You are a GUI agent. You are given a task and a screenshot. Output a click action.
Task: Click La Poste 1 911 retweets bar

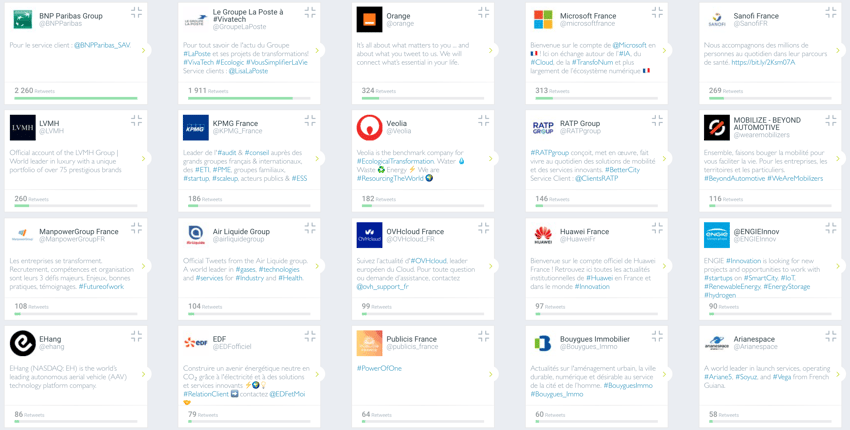tap(249, 98)
